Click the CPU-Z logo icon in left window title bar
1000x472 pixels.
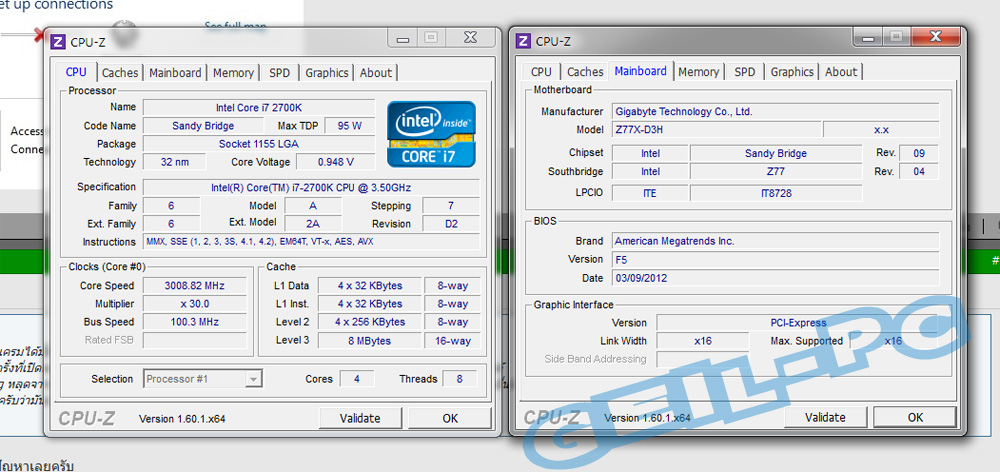[x=58, y=41]
